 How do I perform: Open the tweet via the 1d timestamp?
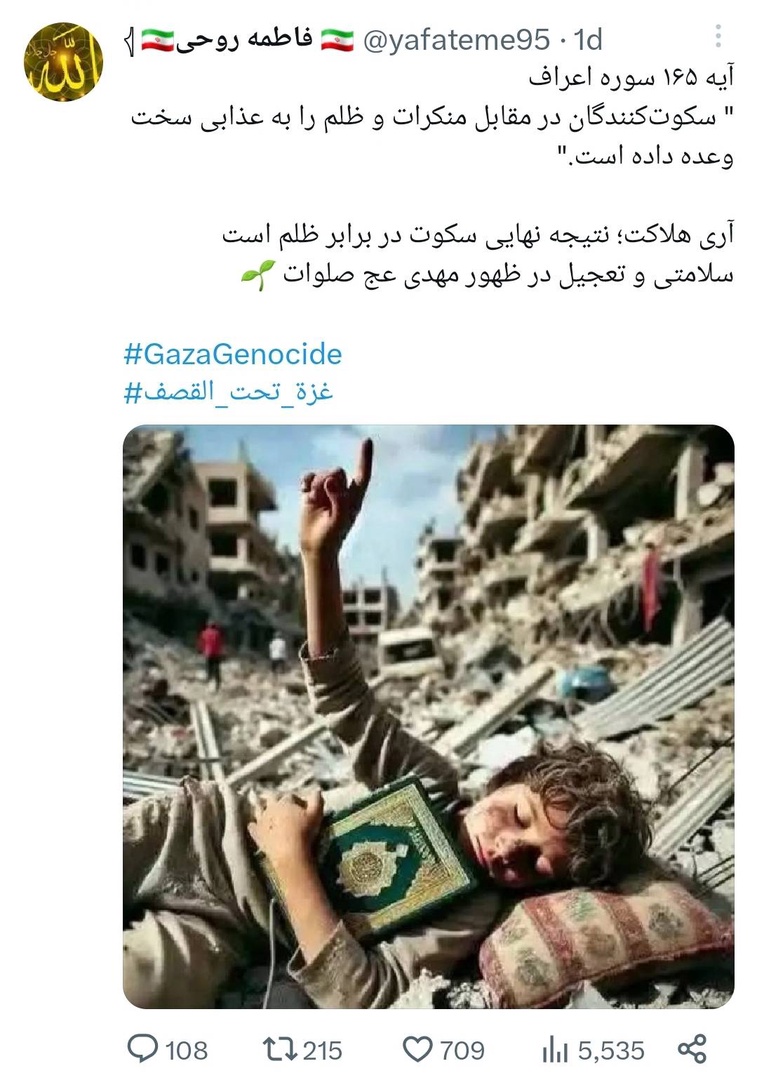click(588, 40)
